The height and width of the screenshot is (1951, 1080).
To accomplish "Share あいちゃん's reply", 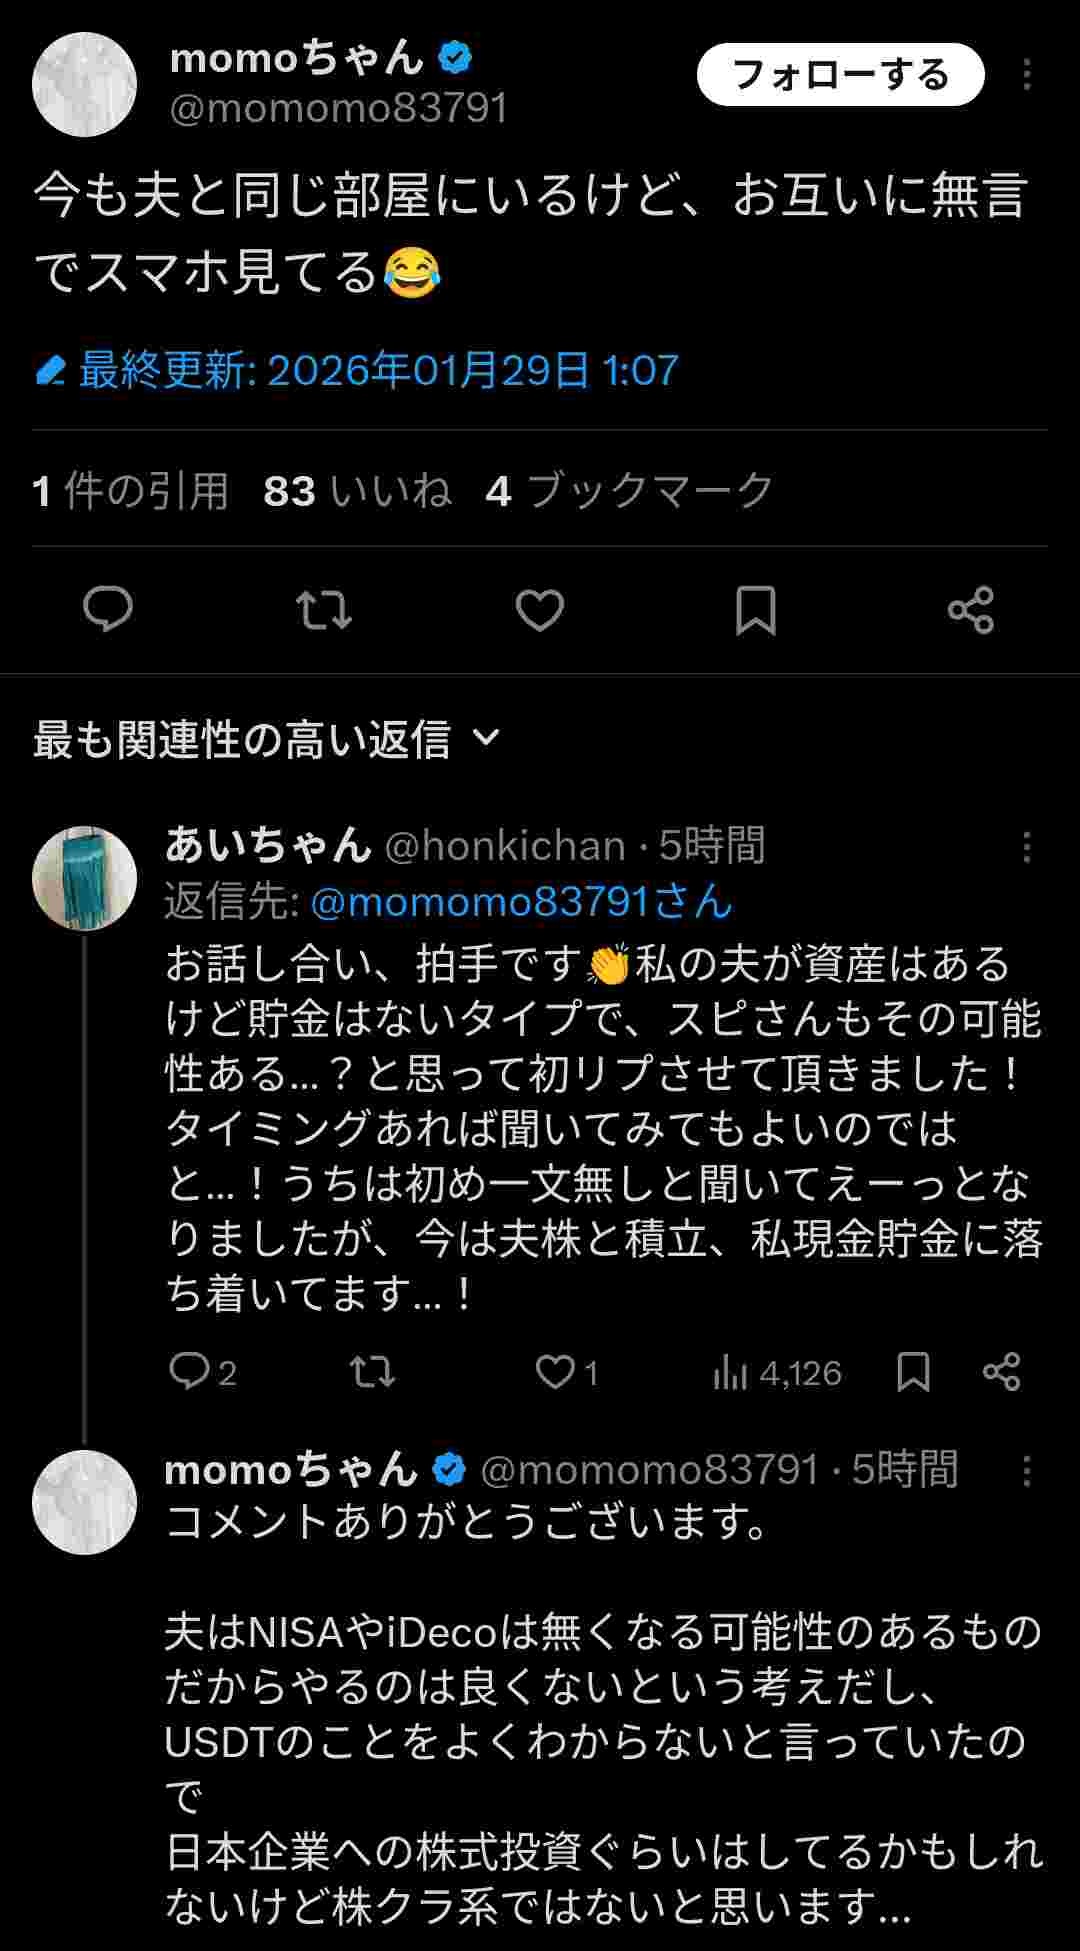I will click(x=1002, y=1371).
